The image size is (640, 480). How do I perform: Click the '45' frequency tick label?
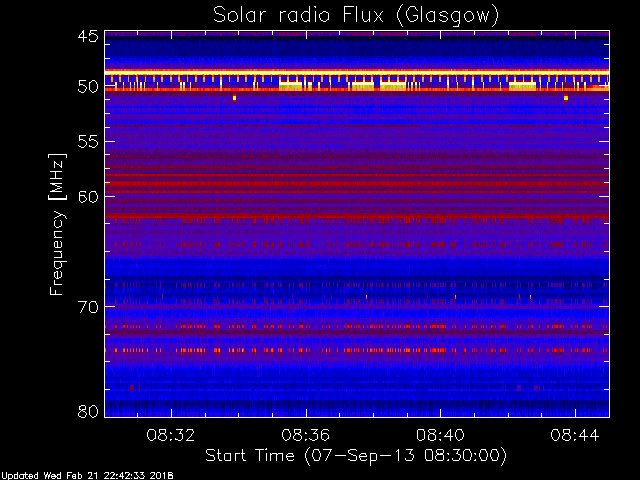pyautogui.click(x=88, y=36)
